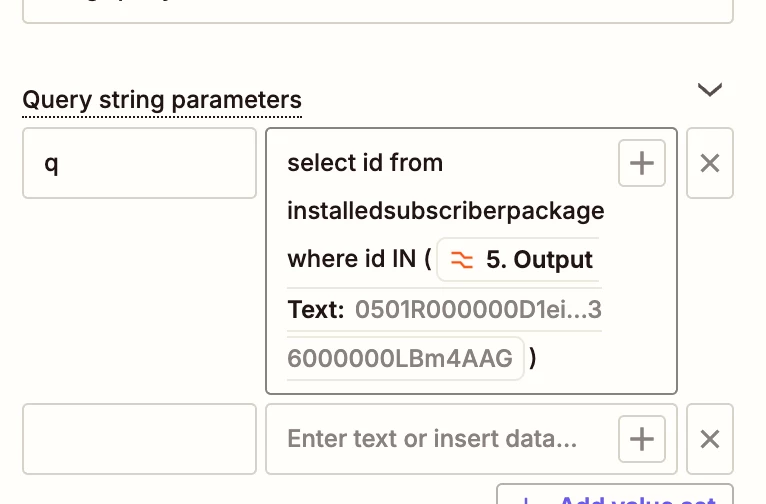766x504 pixels.
Task: Collapse the Query string parameters section chevron
Action: 709,90
